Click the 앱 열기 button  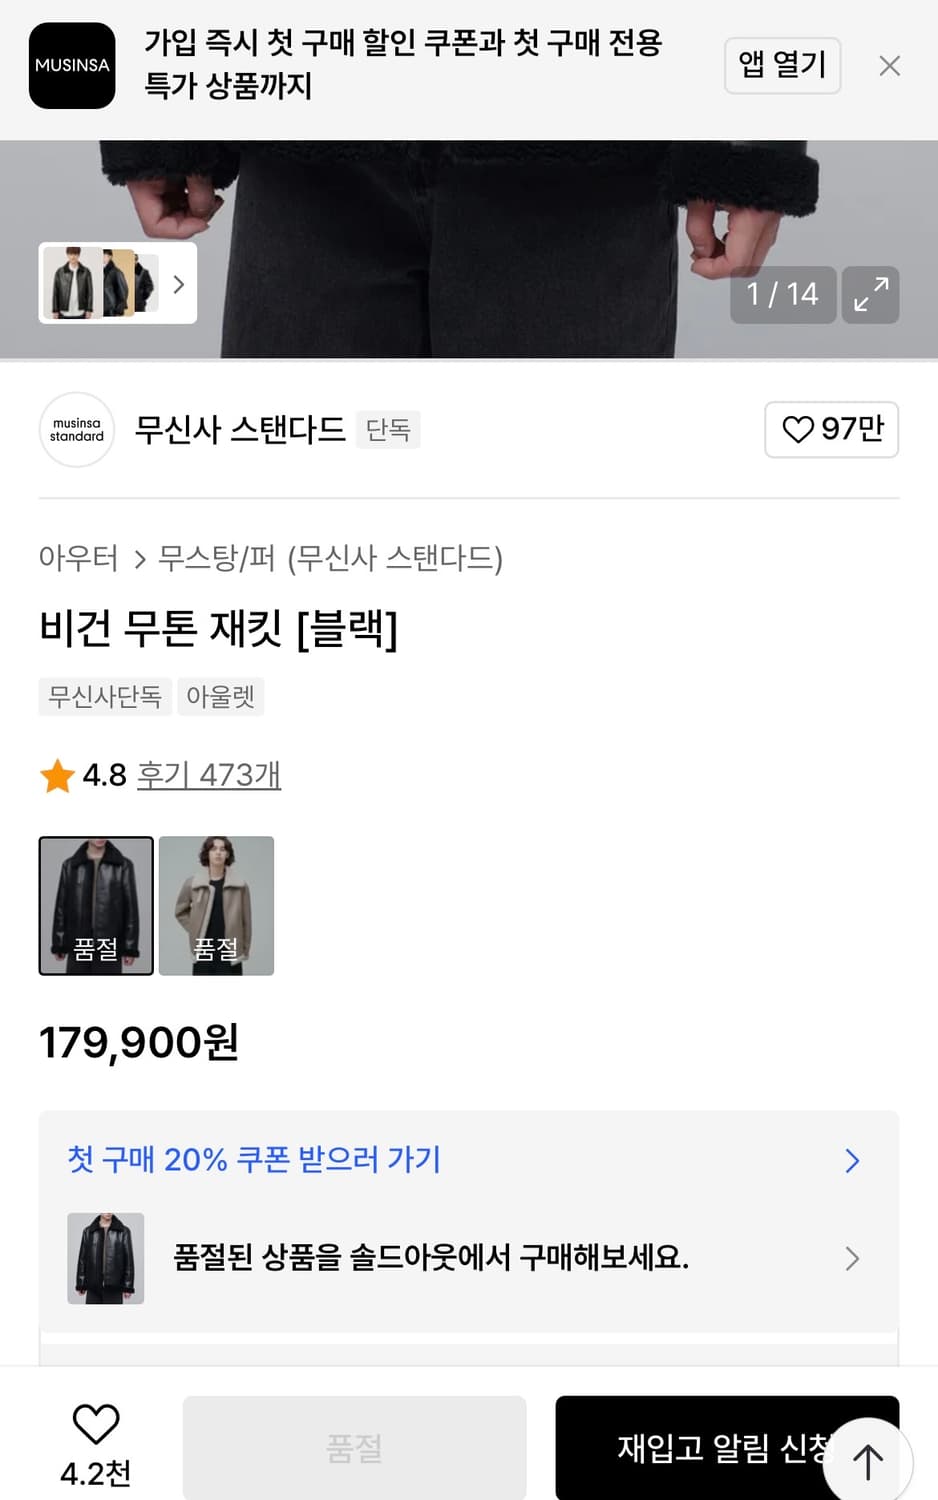point(782,66)
